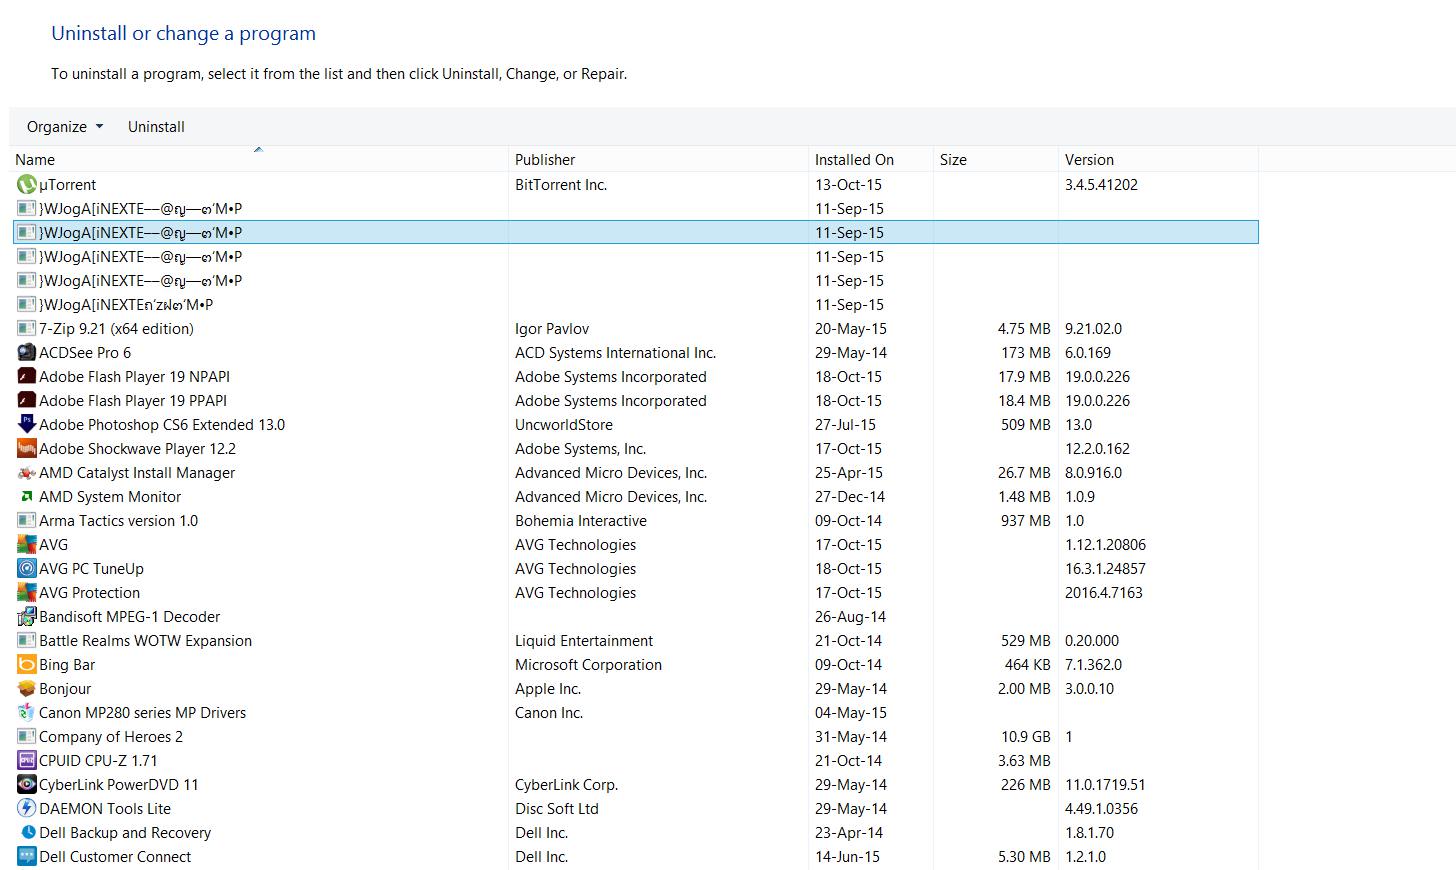The image size is (1456, 870).
Task: Select Adobe Shockwave Player 12.2 entry
Action: click(x=138, y=449)
